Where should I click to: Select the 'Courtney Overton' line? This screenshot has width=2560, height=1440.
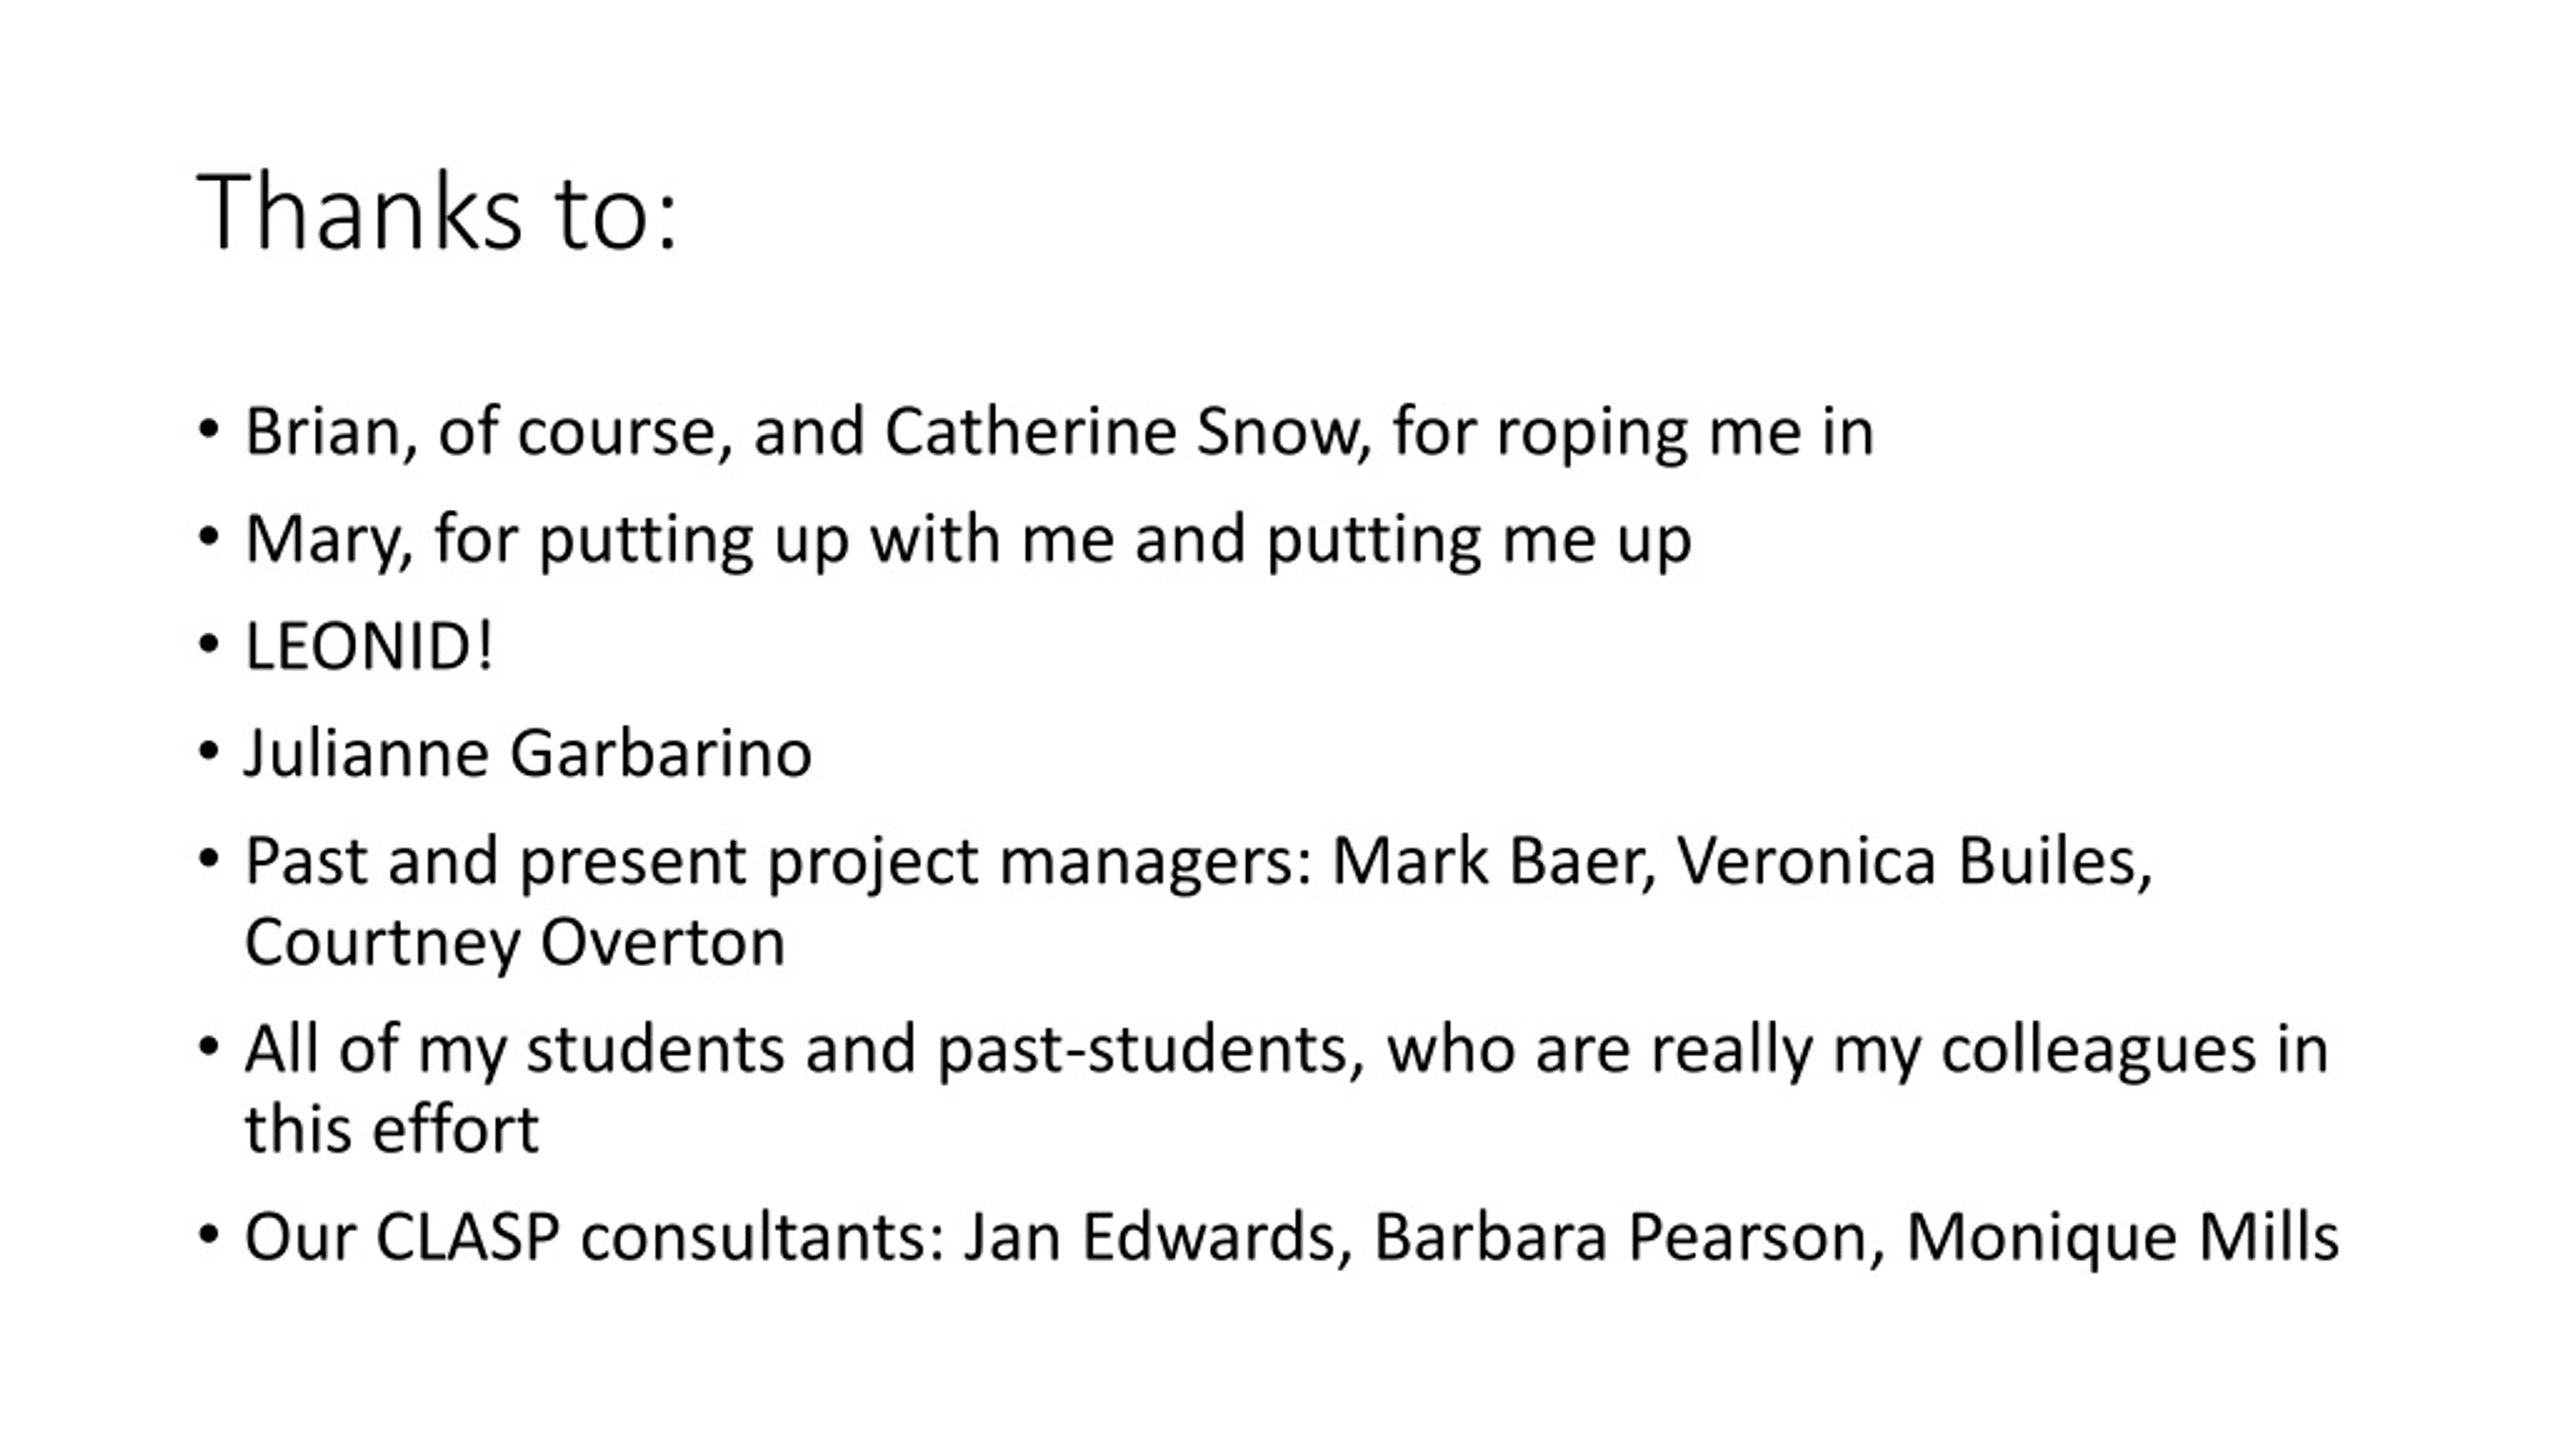pos(515,945)
